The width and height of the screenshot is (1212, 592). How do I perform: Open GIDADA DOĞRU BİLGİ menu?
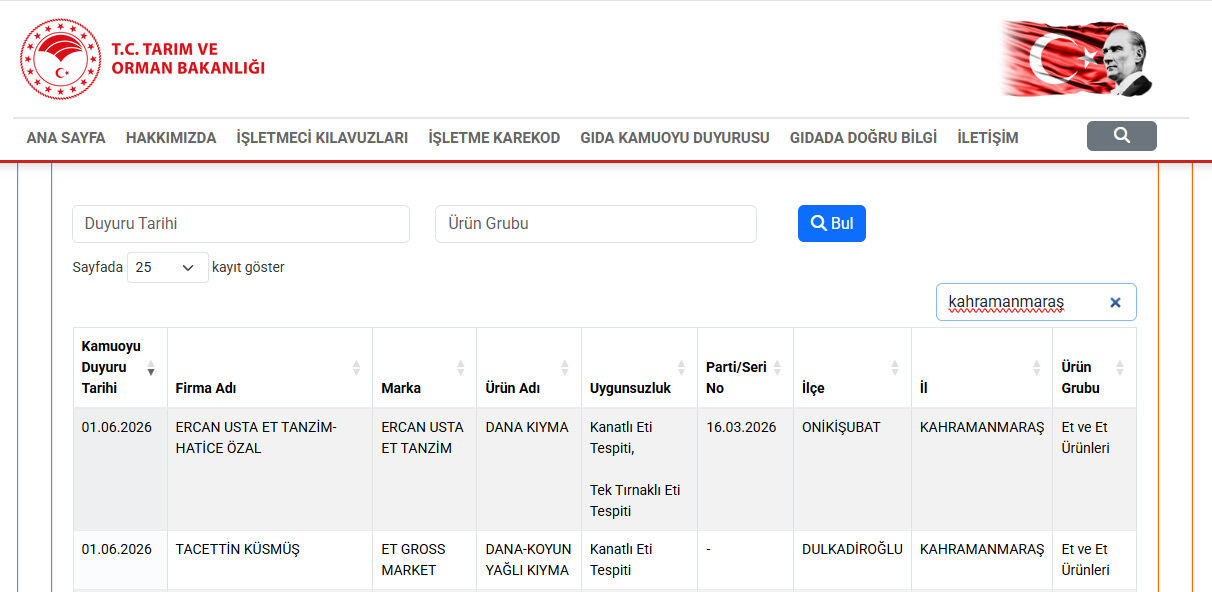tap(863, 138)
